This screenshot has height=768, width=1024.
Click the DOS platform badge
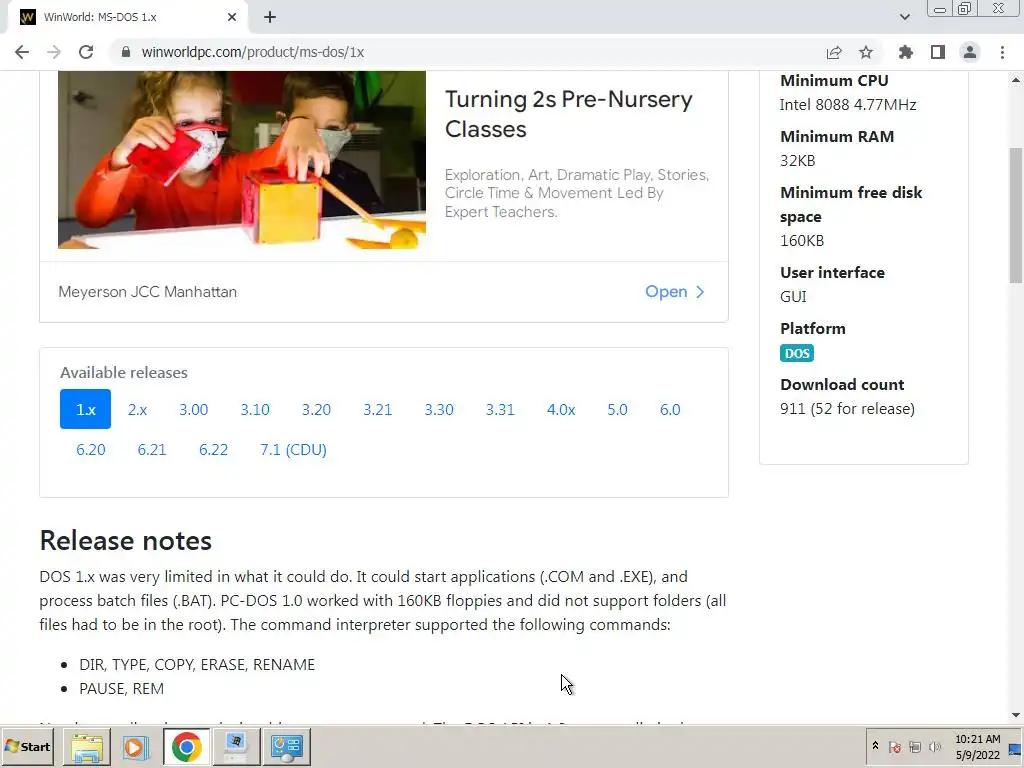pos(797,353)
